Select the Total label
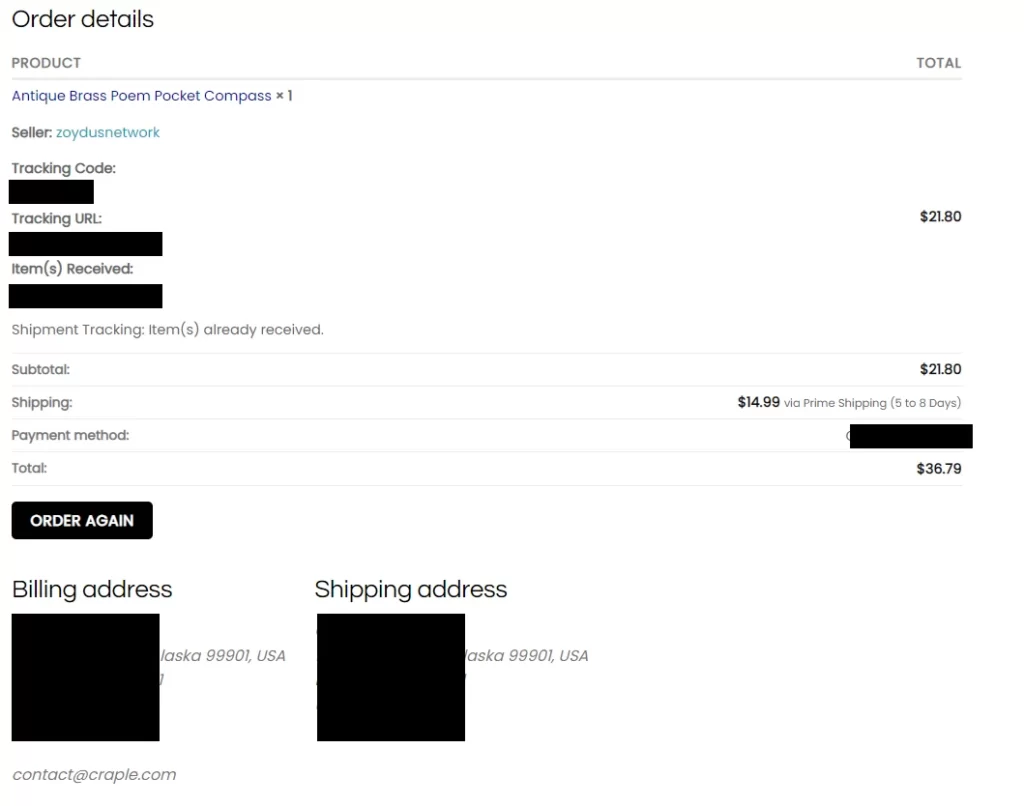Screen dimensions: 1024x806 pos(29,468)
